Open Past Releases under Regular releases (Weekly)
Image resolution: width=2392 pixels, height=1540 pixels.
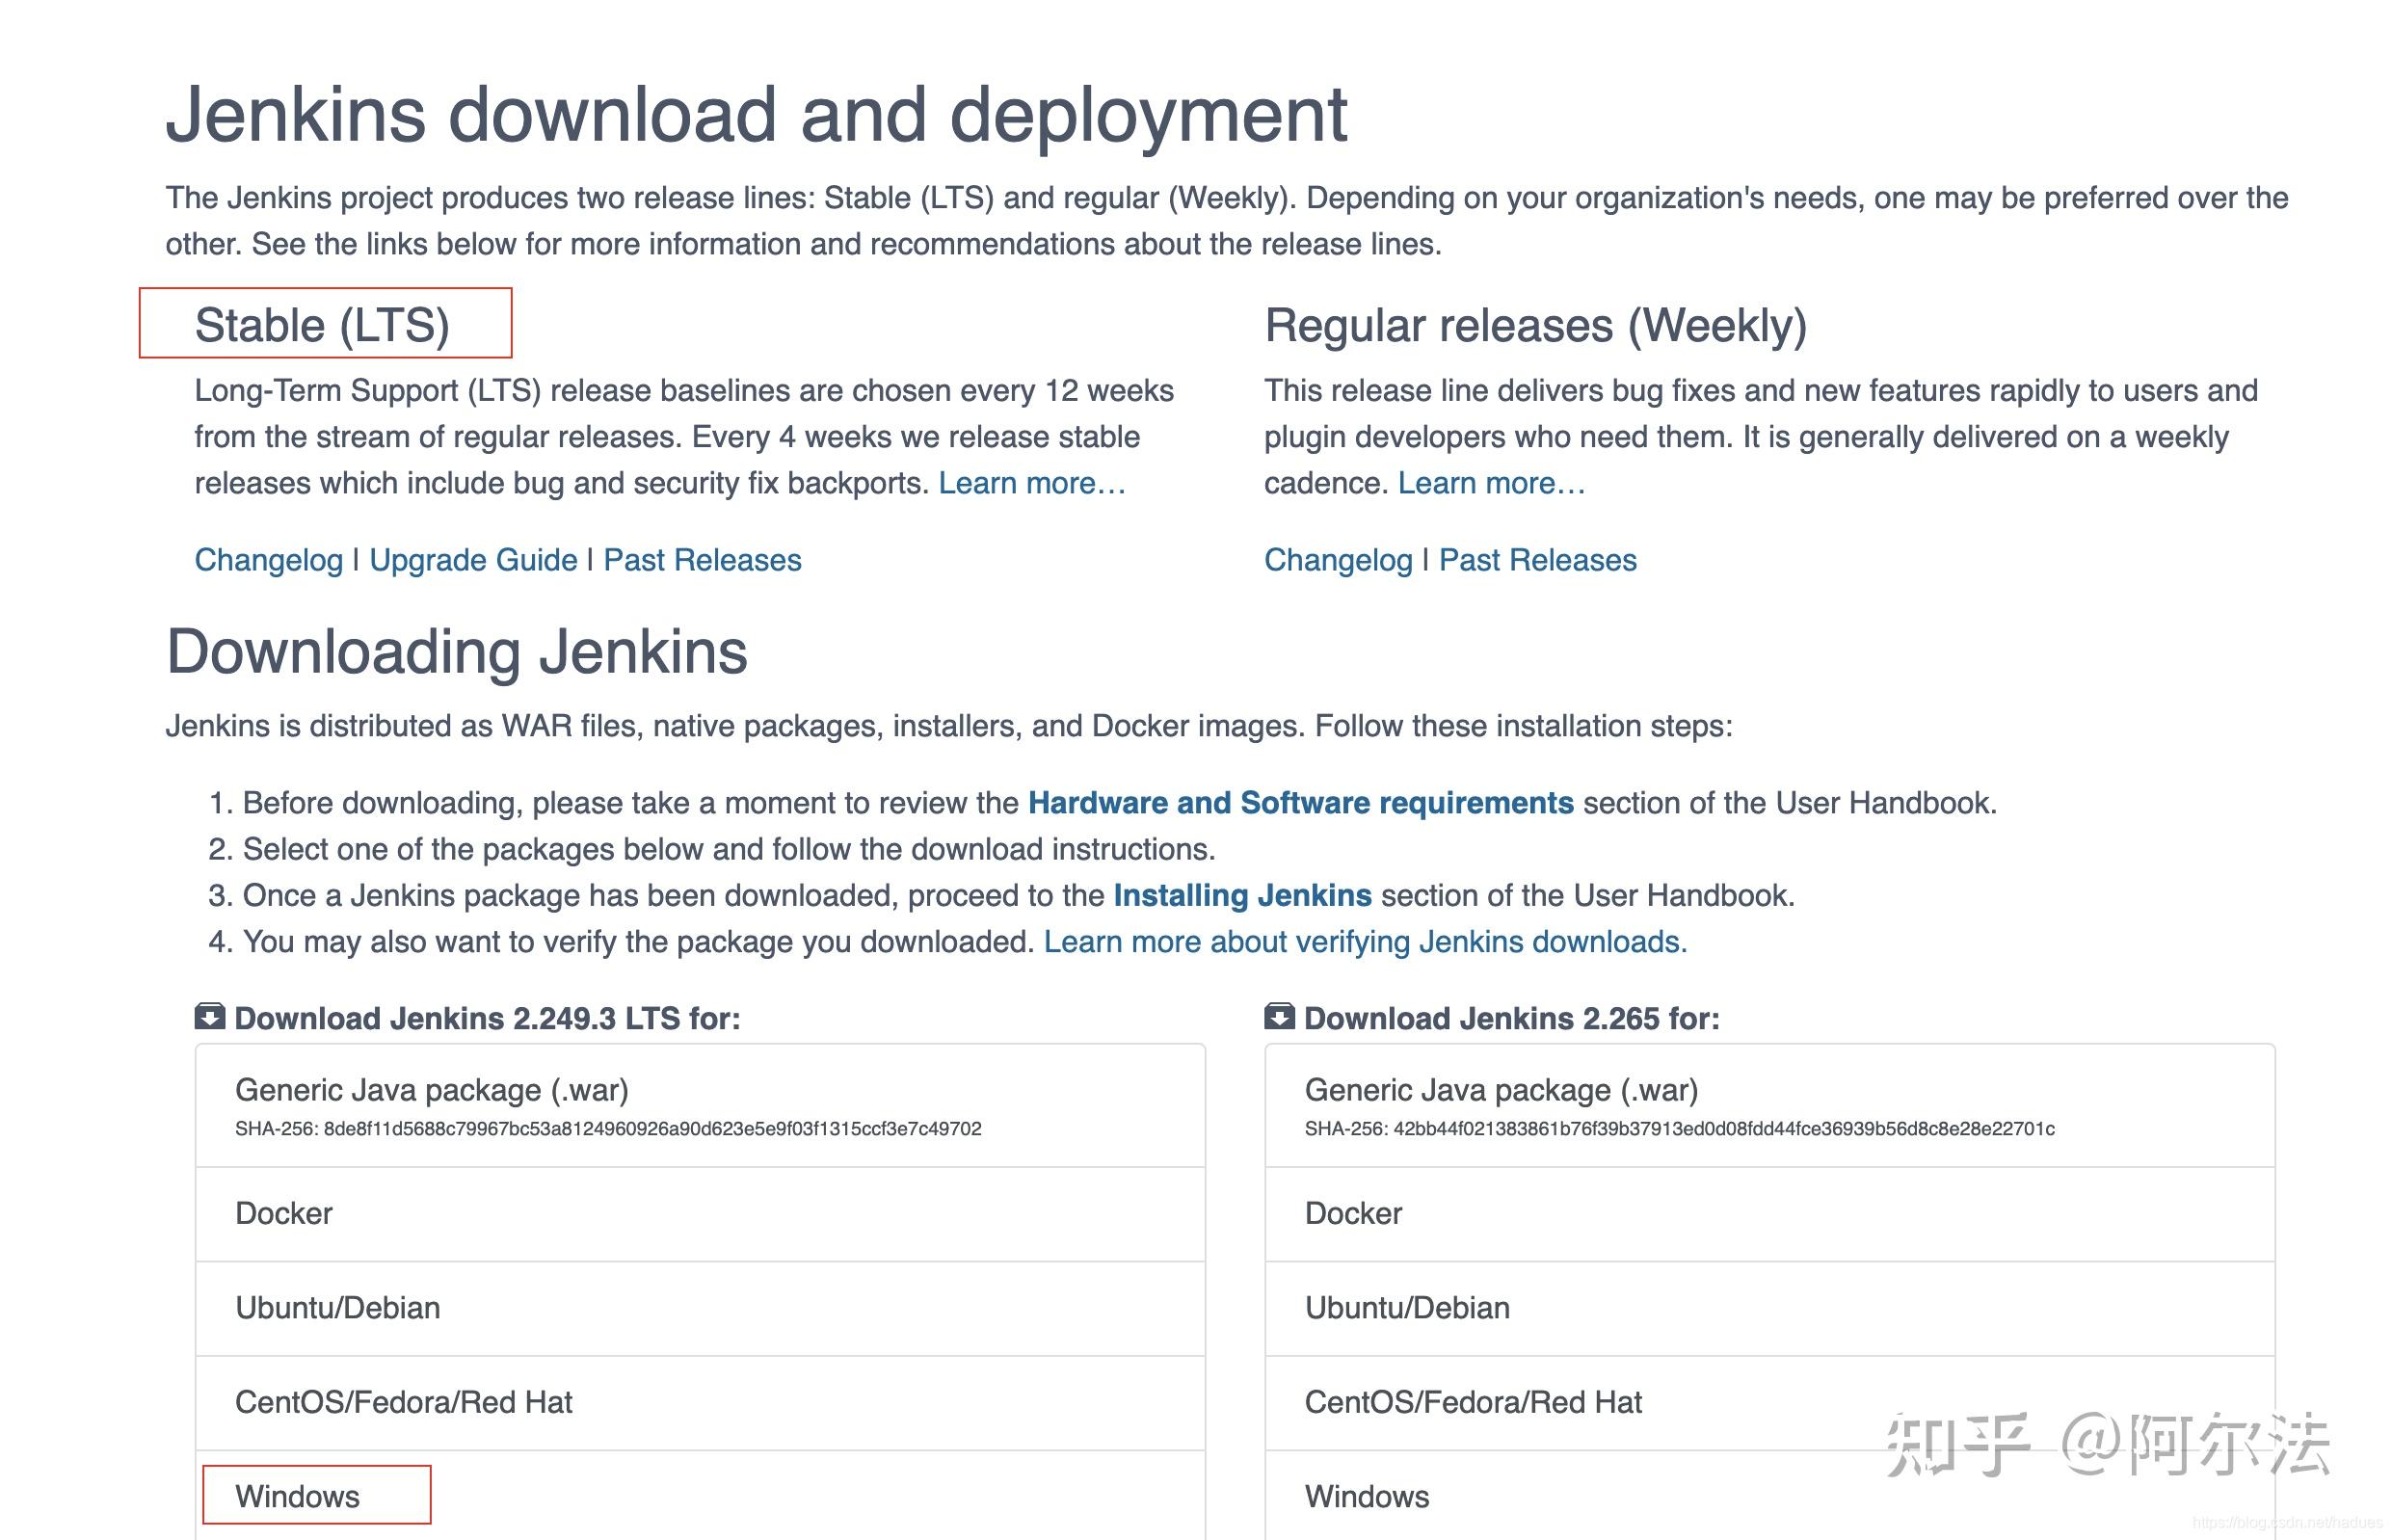coord(1537,560)
